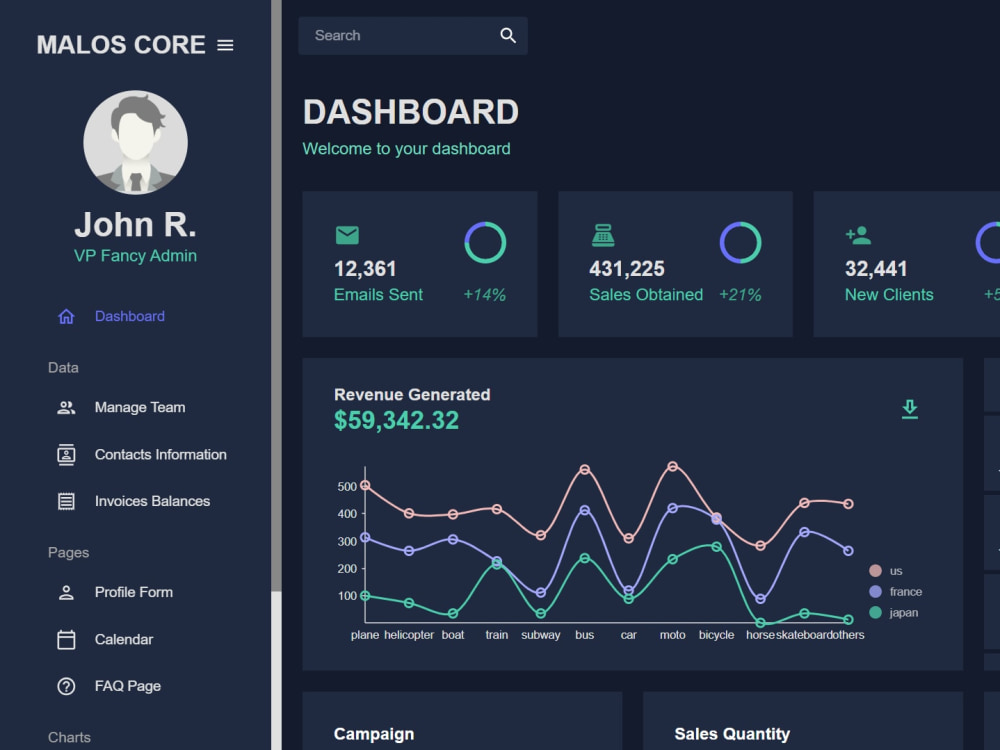1000x750 pixels.
Task: Collapse sidebar with hamburger menu icon
Action: coord(225,45)
